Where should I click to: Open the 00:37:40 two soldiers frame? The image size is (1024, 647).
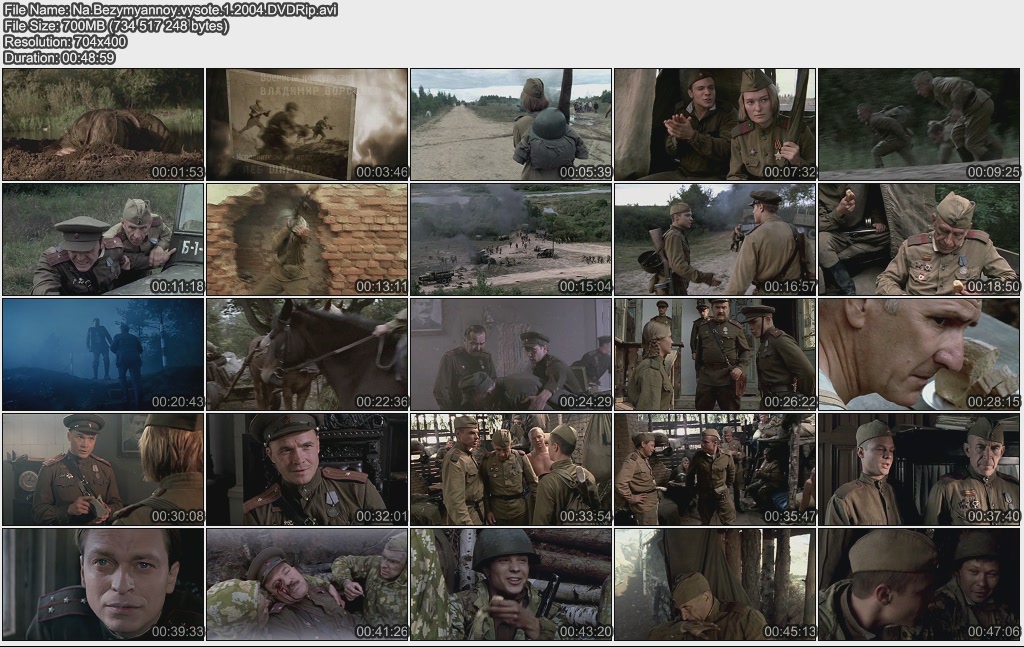(919, 469)
